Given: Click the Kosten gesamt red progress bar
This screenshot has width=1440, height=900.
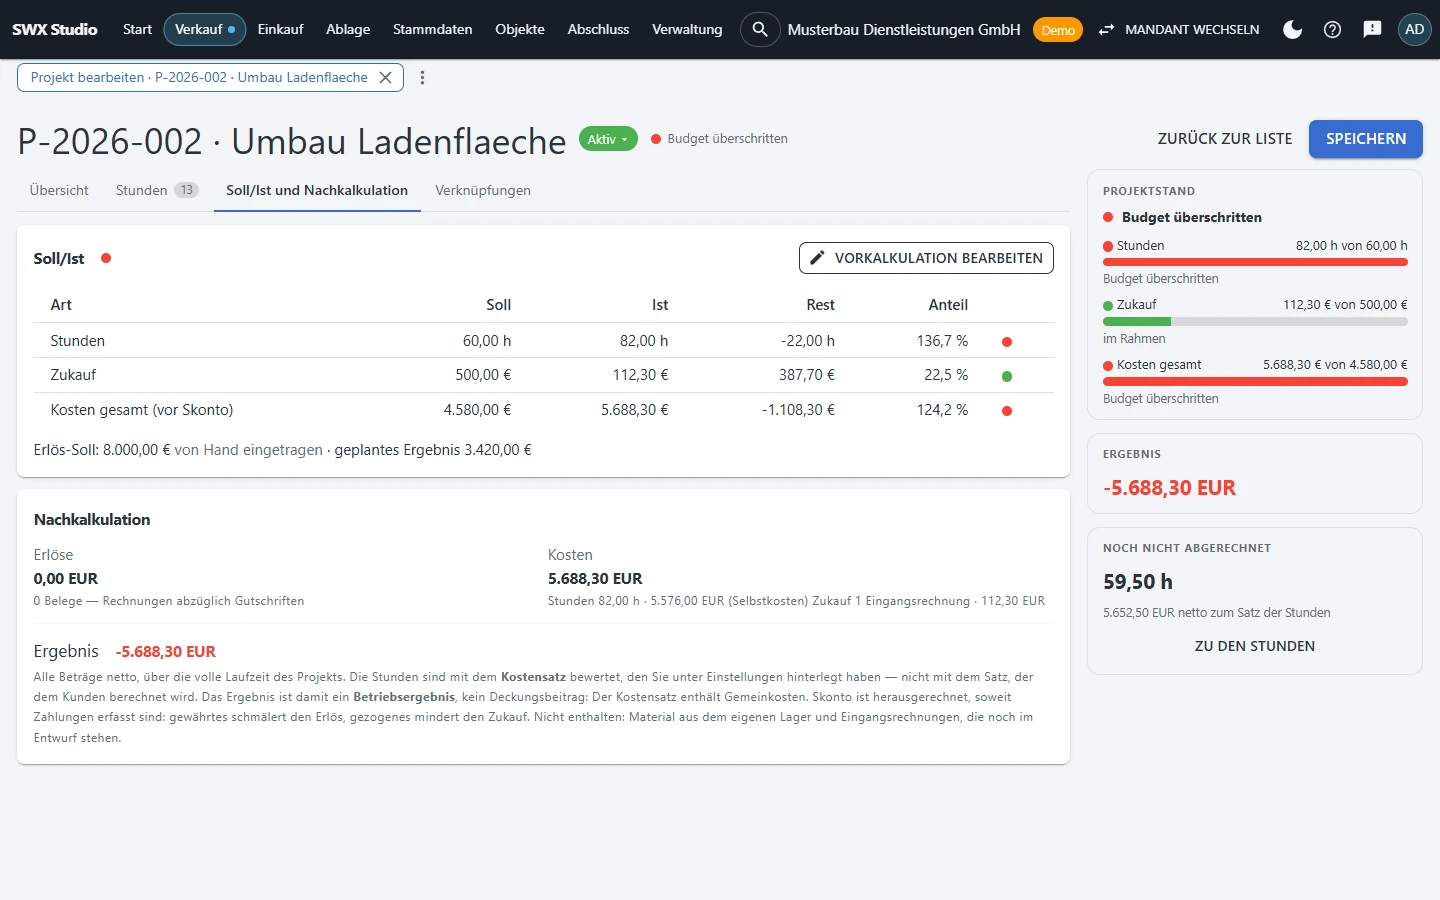Looking at the screenshot, I should (1255, 382).
